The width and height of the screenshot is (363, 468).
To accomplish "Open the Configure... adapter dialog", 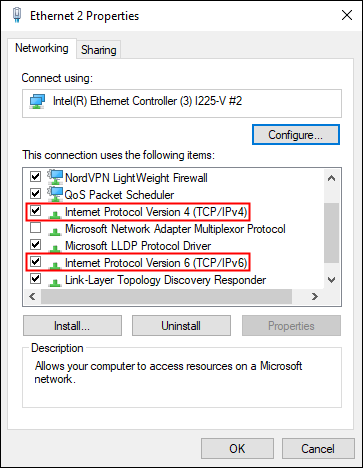I will coord(296,135).
